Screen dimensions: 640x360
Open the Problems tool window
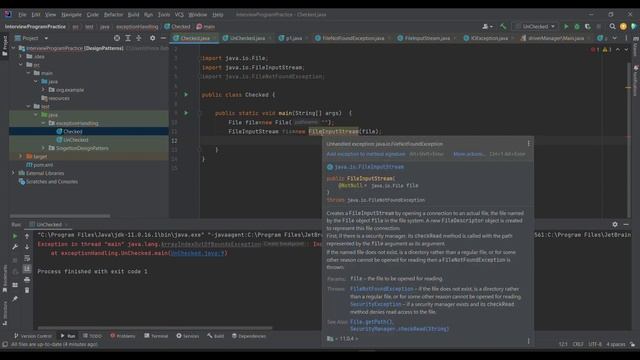(x=122, y=336)
